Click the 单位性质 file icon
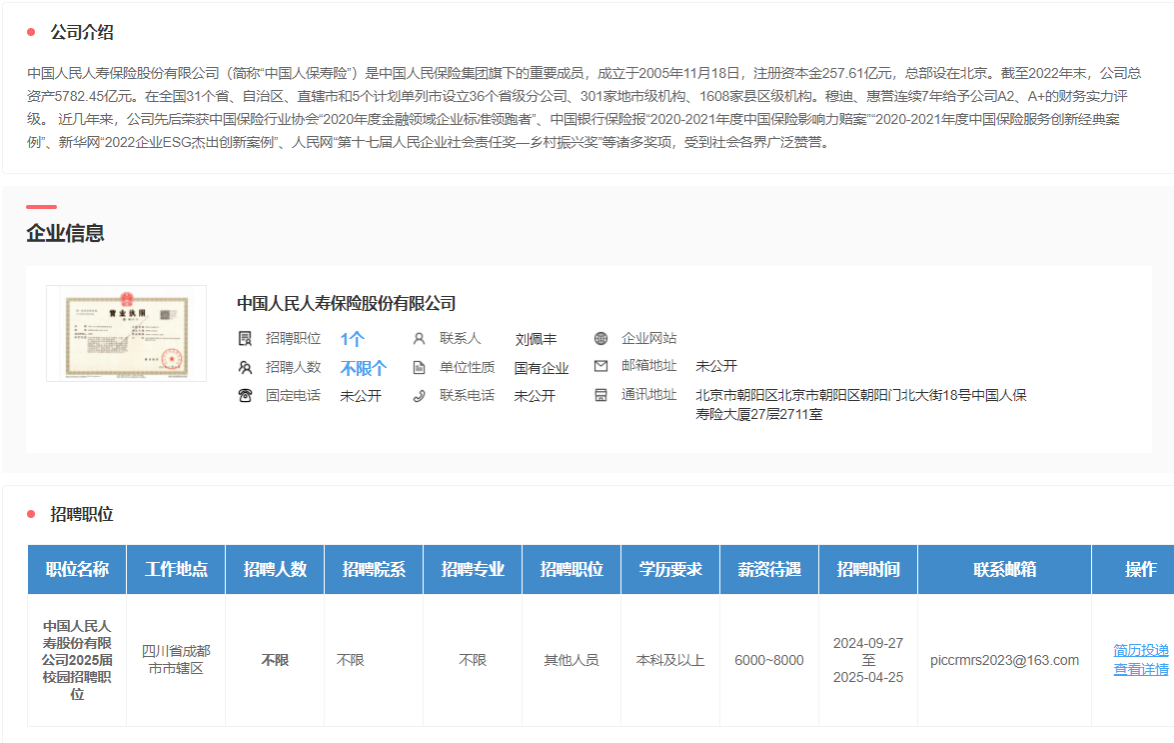Screen dimensions: 1174x743 (x=419, y=367)
